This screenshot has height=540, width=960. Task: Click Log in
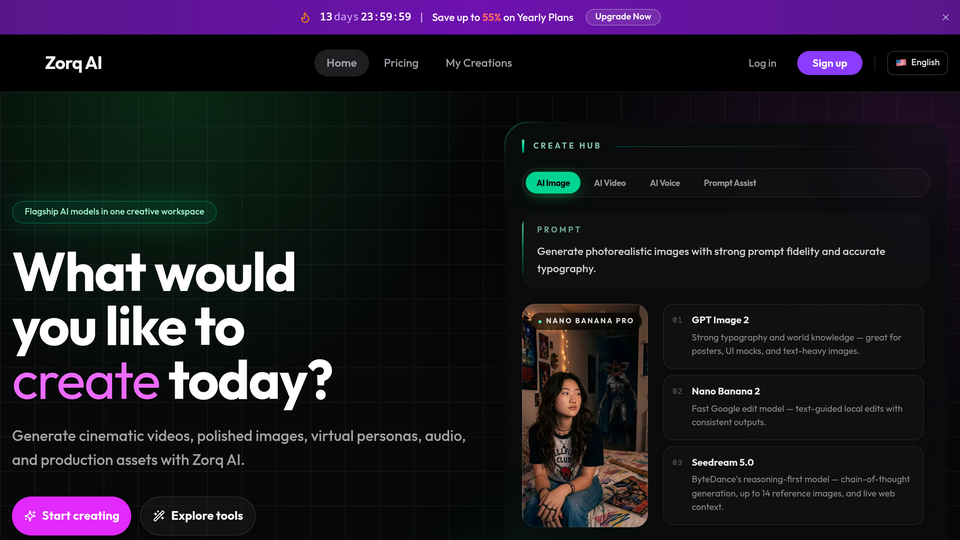point(762,63)
